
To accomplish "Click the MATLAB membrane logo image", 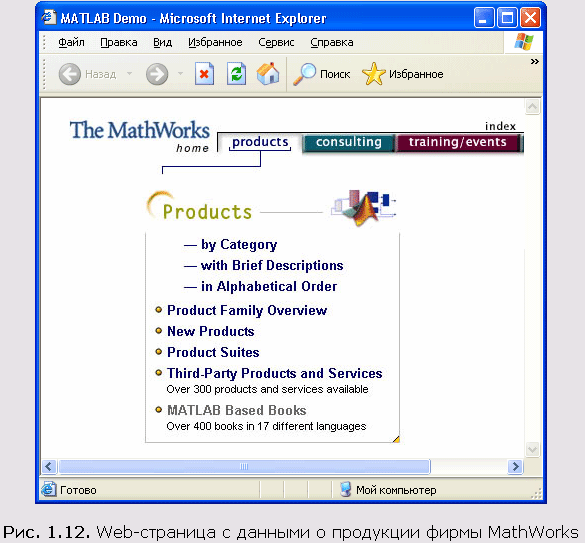I will click(x=363, y=208).
